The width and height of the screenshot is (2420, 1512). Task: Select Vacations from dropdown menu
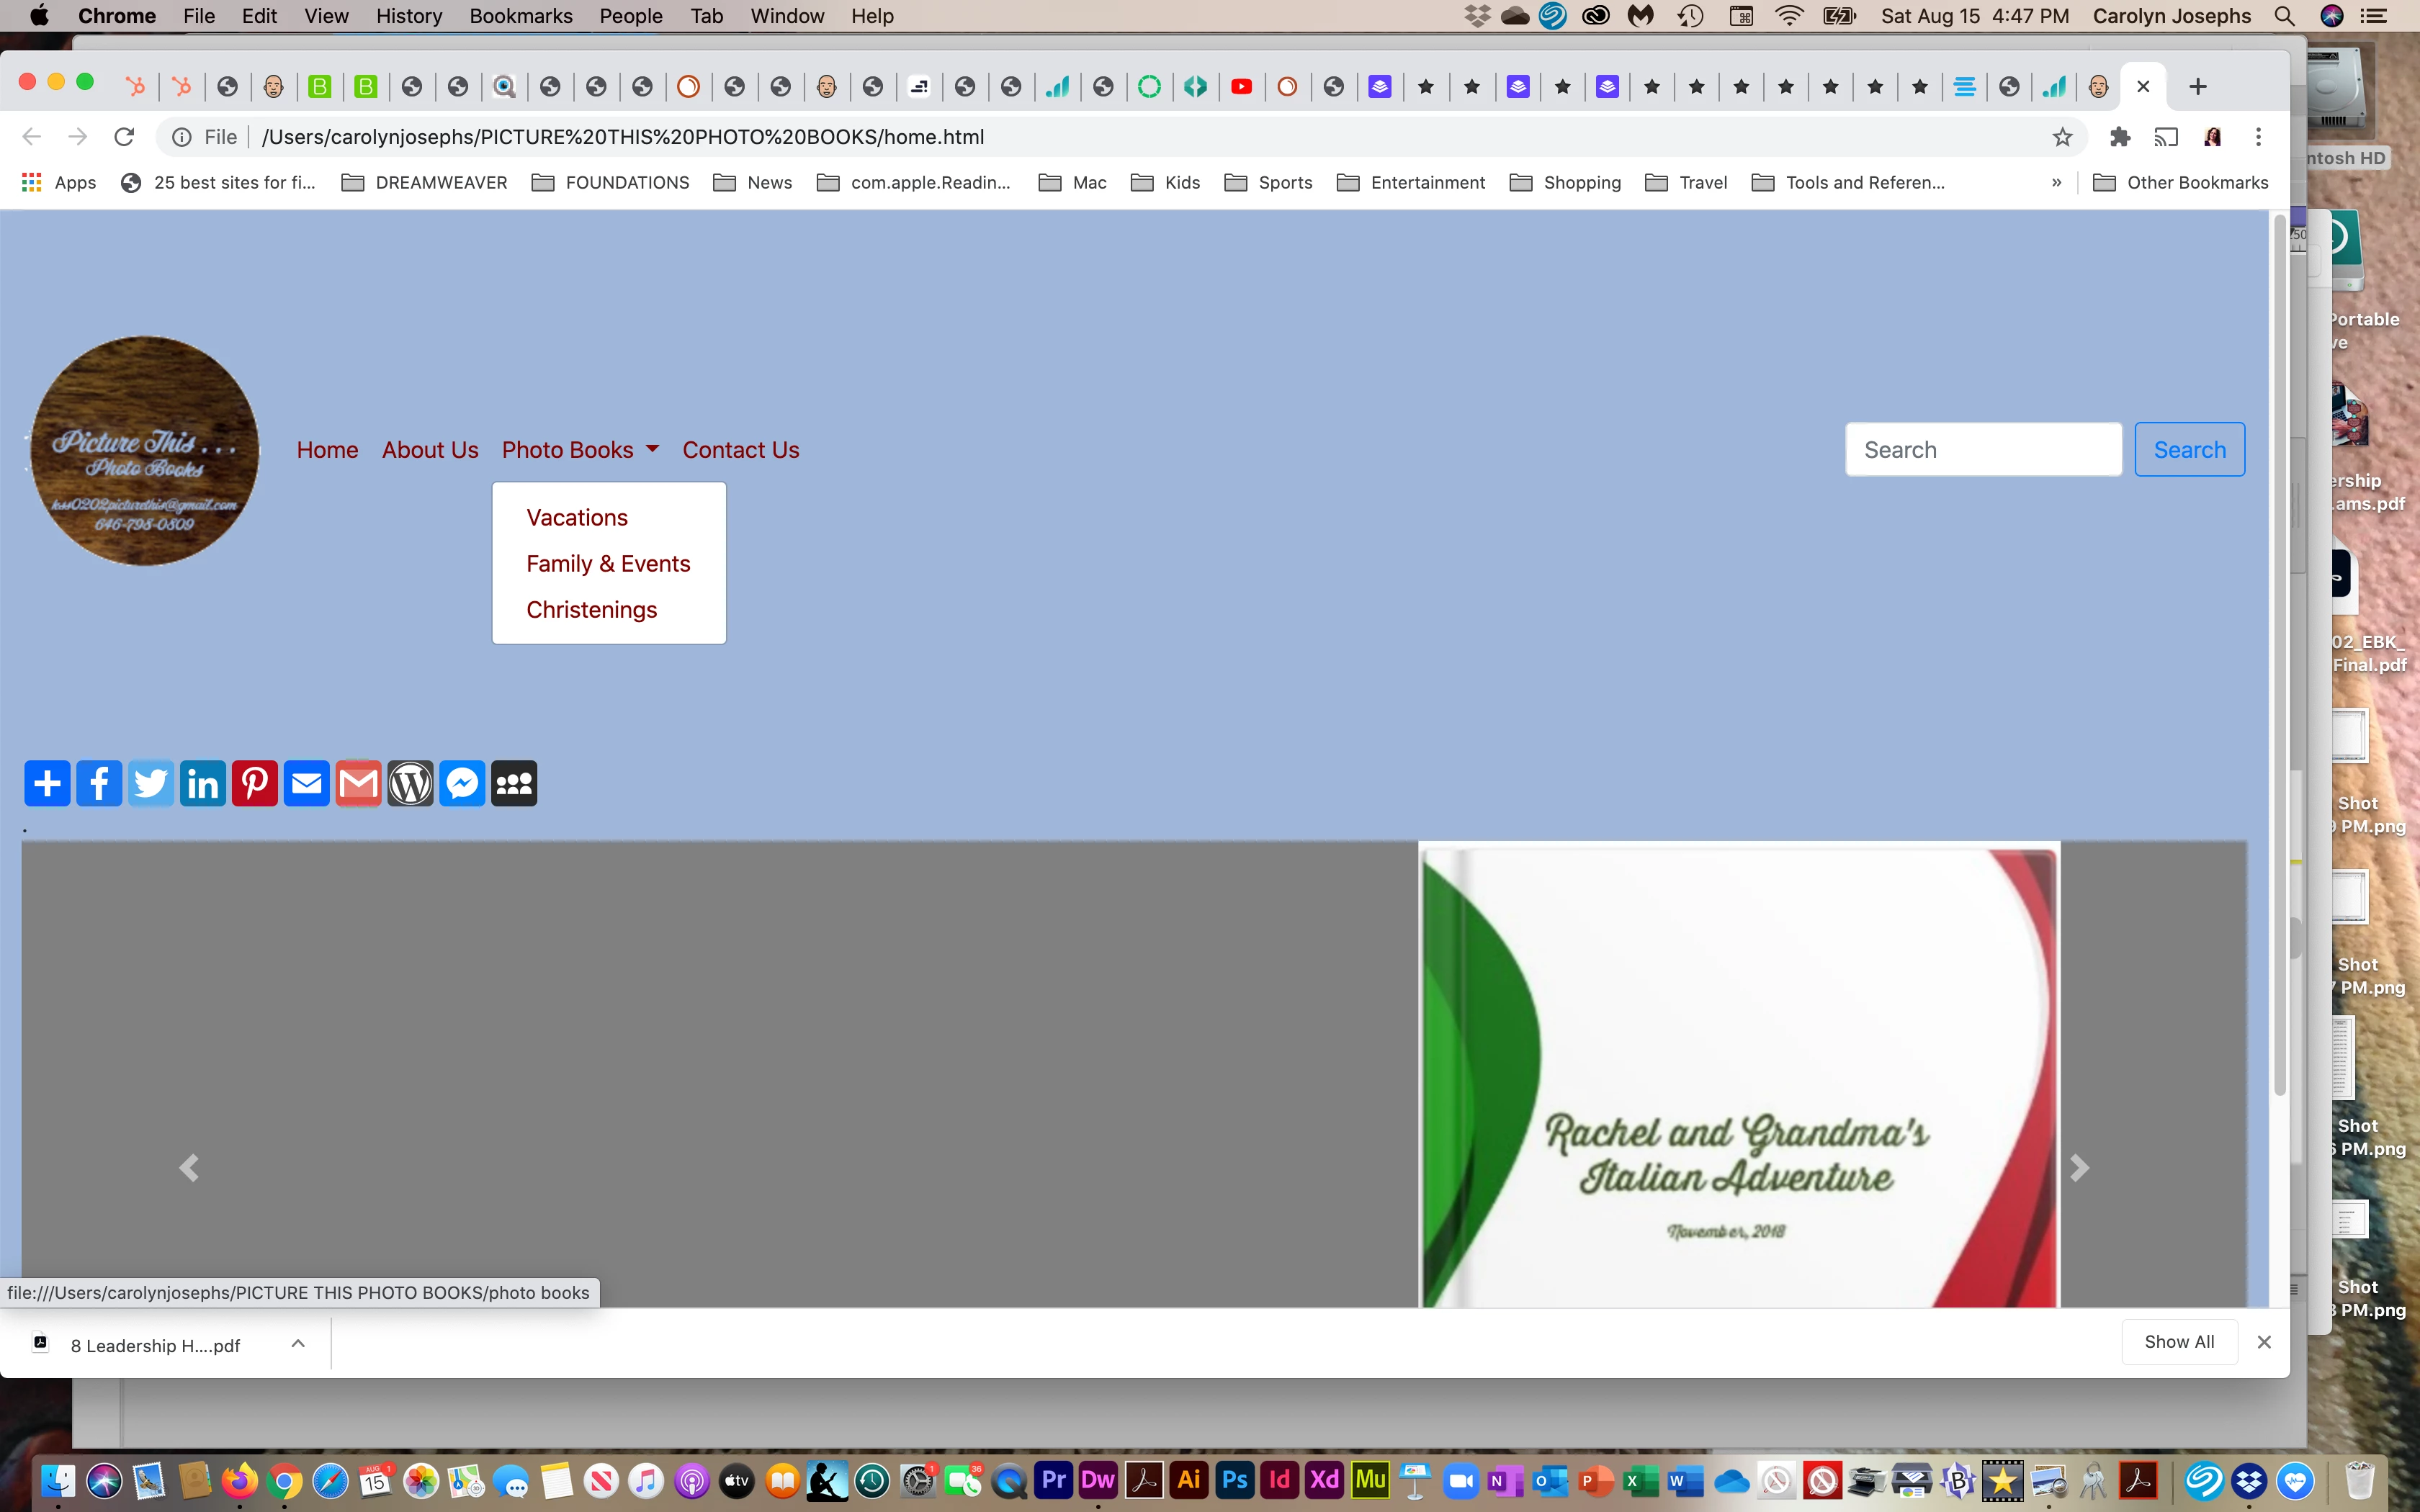(577, 517)
